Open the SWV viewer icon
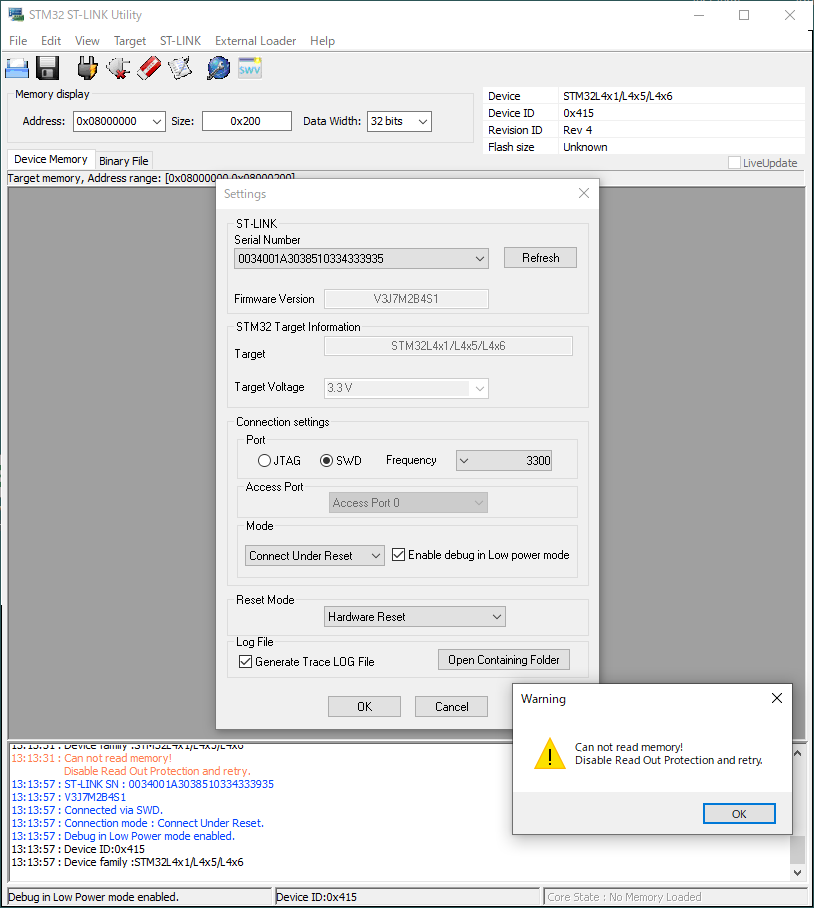 [250, 68]
